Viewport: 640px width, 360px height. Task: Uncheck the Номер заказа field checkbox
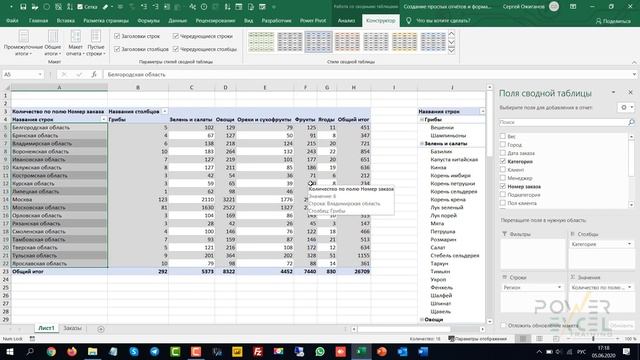point(503,186)
